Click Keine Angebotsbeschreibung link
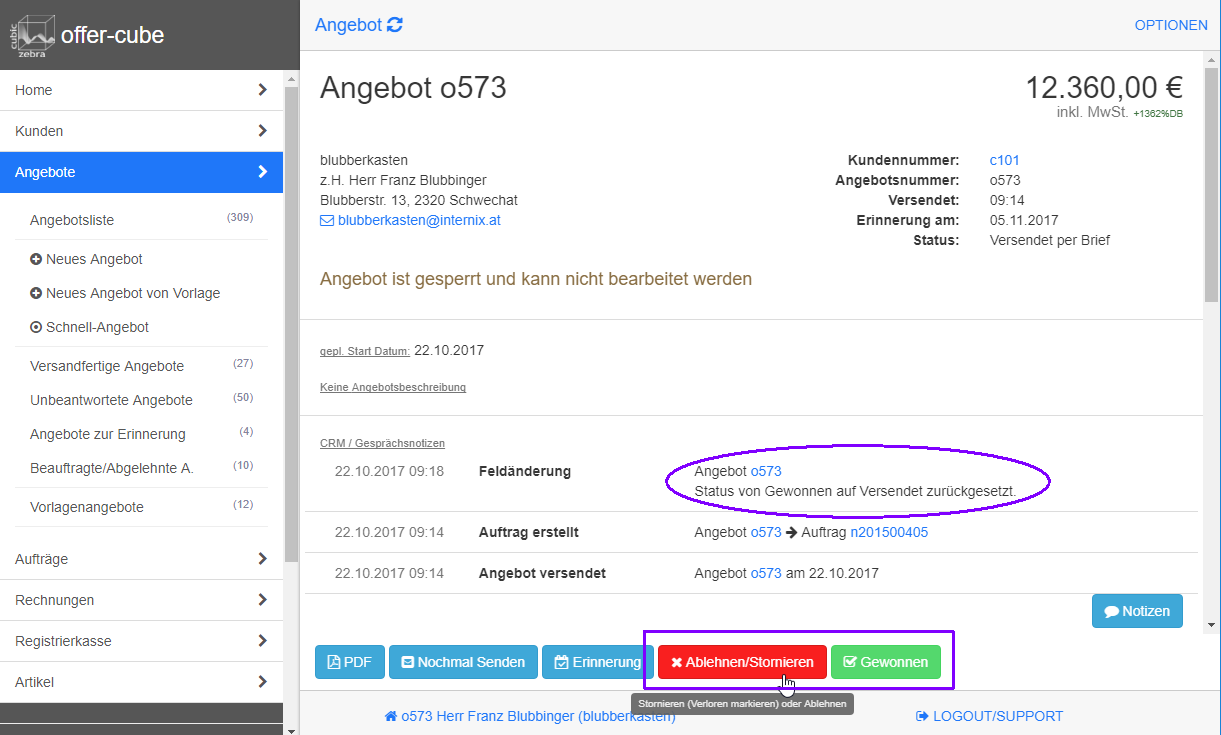Viewport: 1221px width, 735px height. click(393, 387)
